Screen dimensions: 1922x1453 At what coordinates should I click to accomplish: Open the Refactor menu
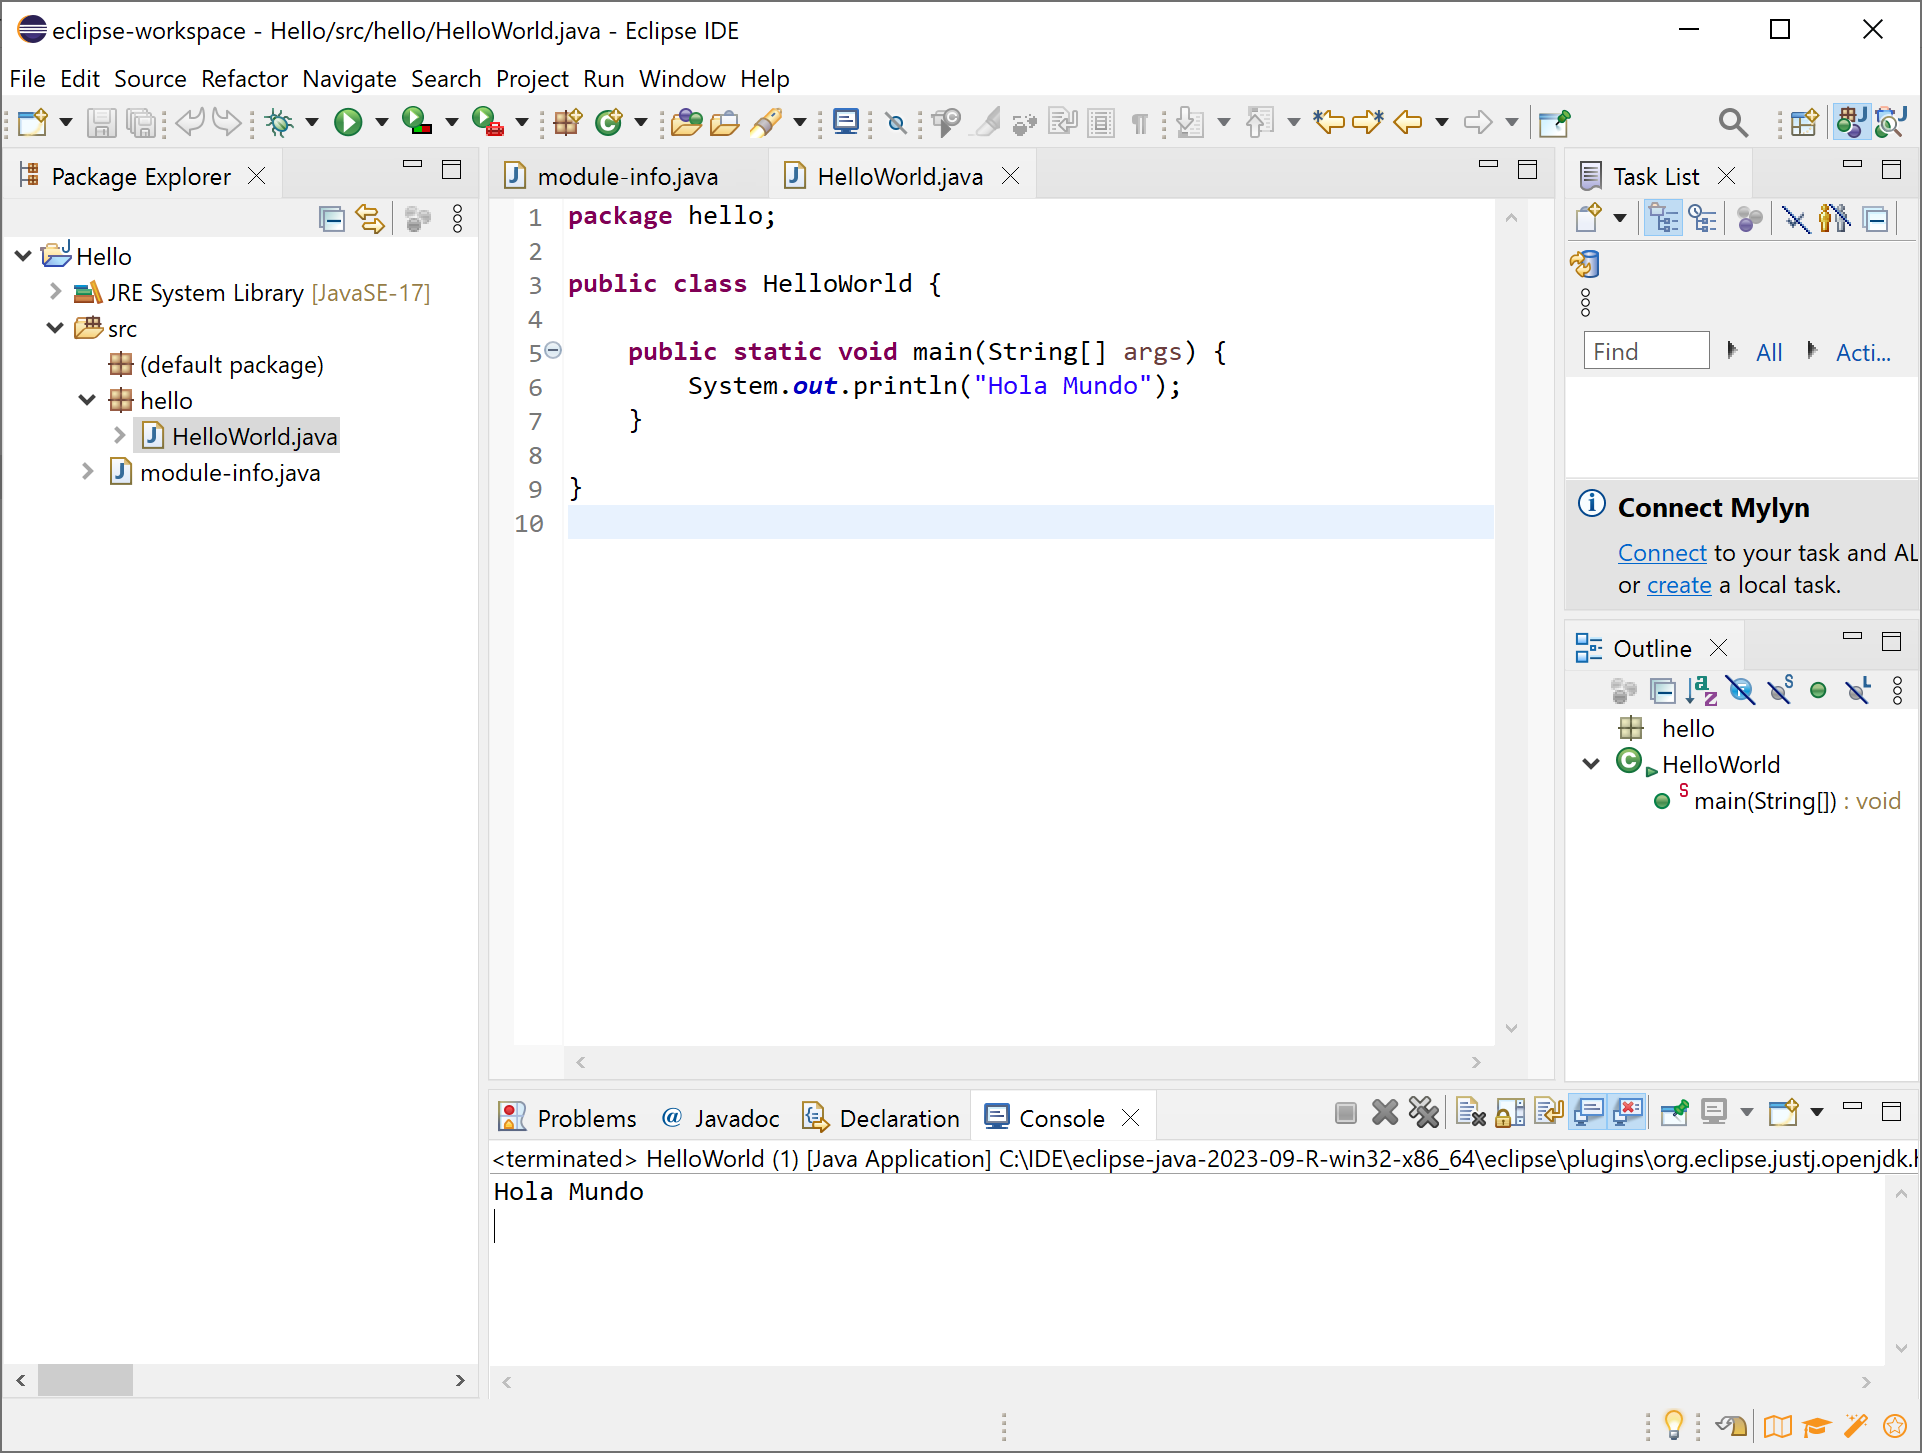[x=244, y=78]
